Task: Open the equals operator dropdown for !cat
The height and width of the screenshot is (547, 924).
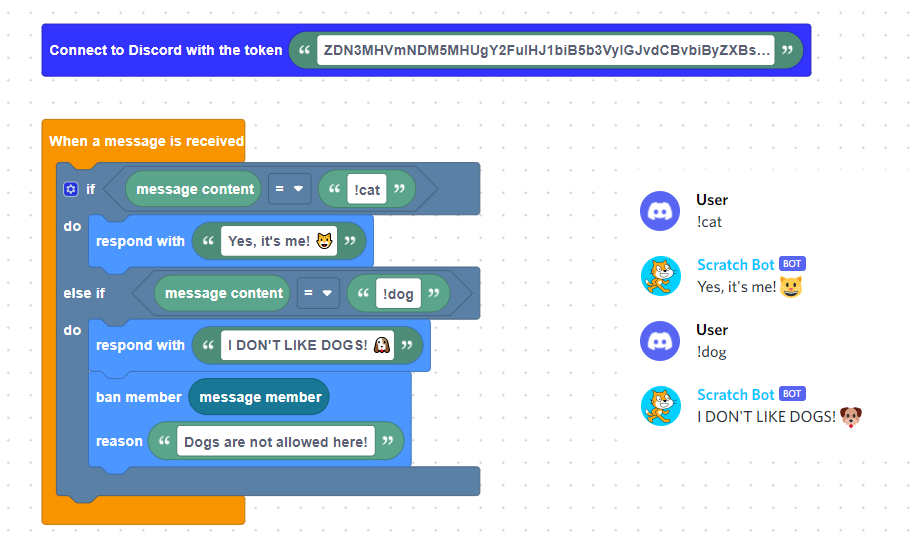Action: coord(289,189)
